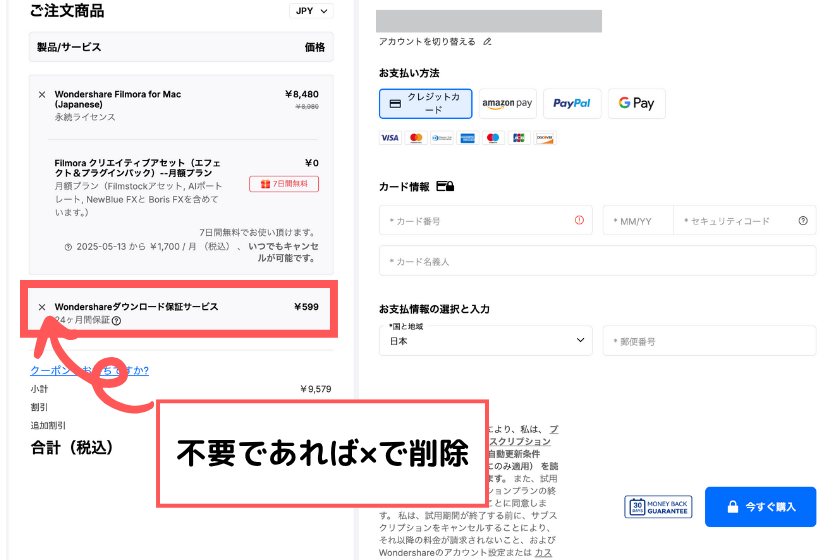This screenshot has width=840, height=560.
Task: Click the 今すぐ購入 button
Action: 760,506
